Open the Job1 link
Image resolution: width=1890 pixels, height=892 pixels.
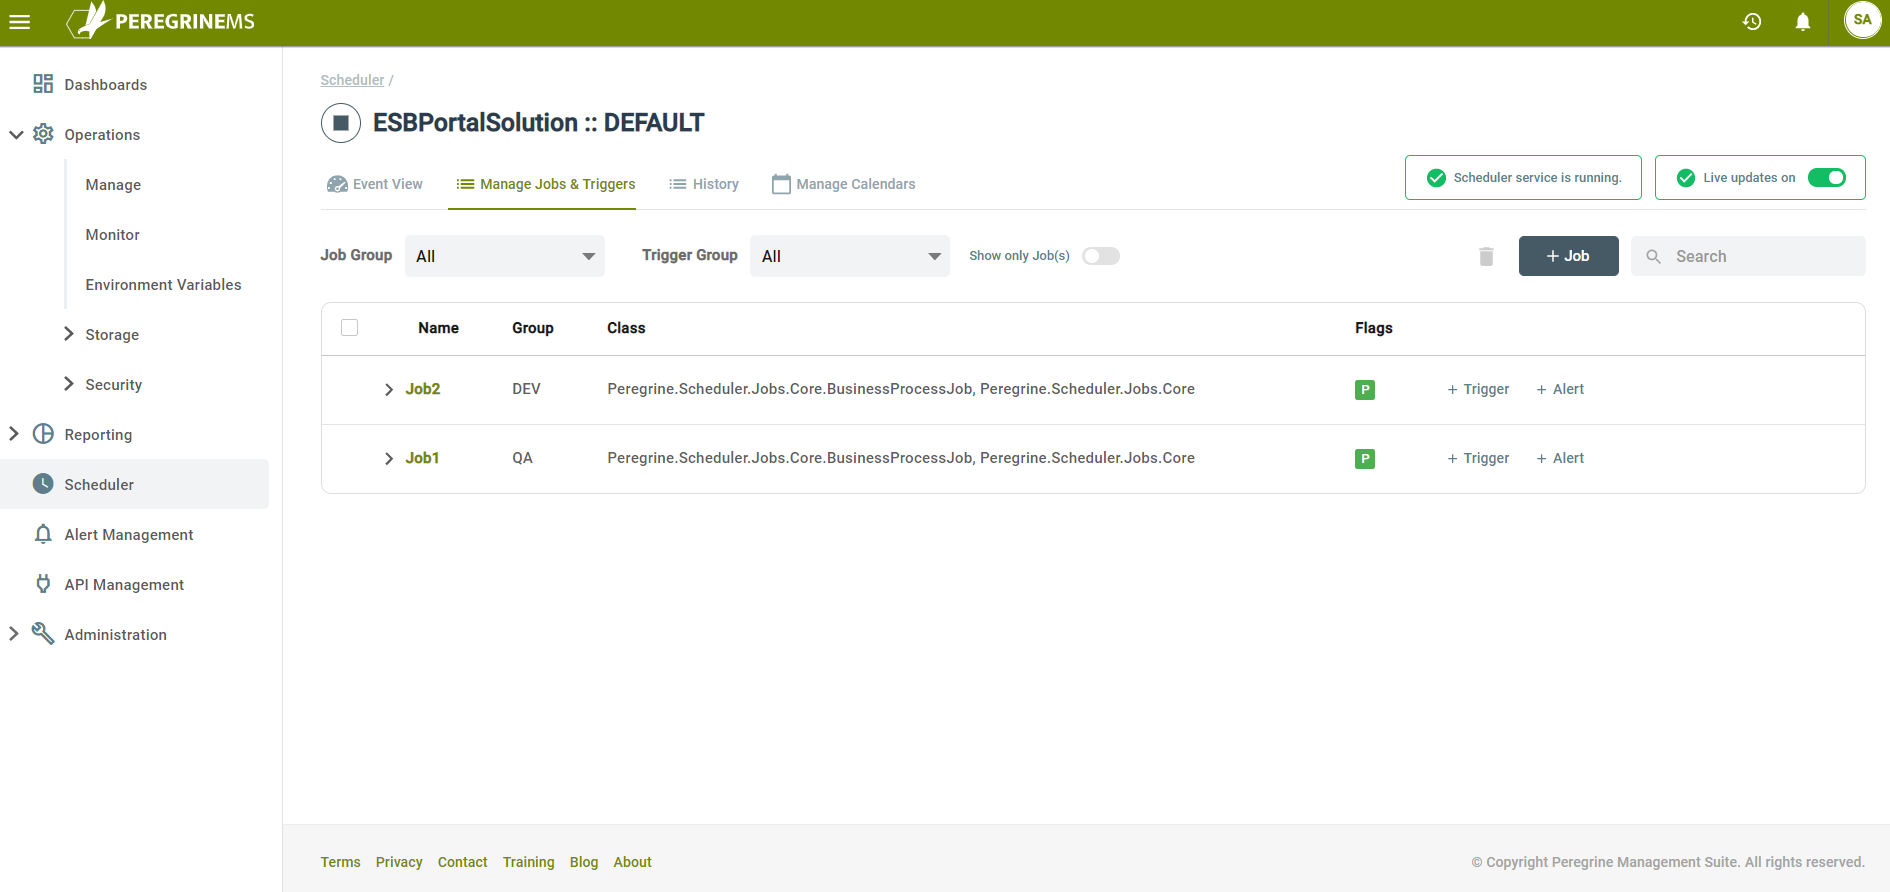422,458
